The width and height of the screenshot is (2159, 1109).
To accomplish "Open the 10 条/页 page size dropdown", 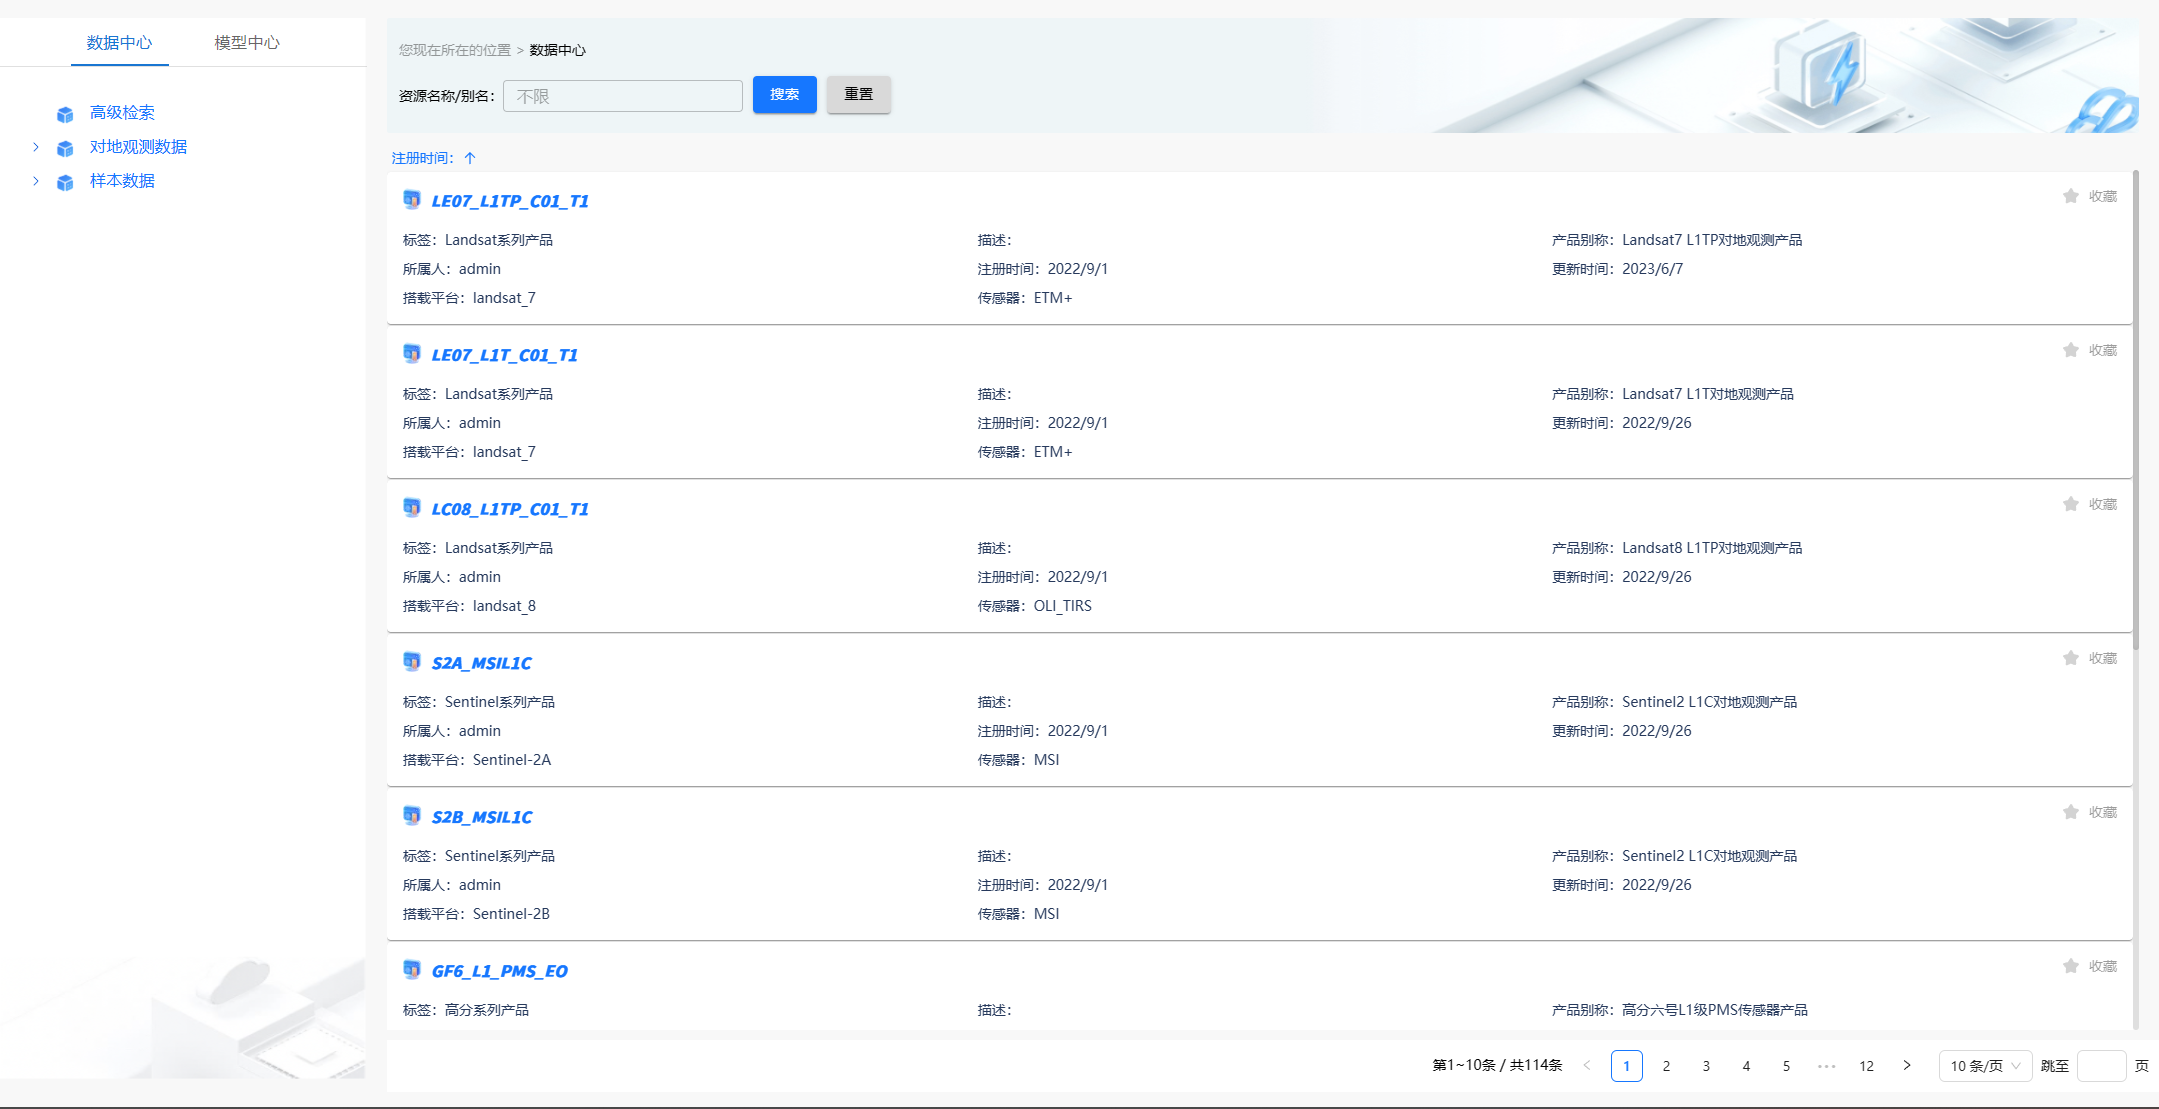I will pyautogui.click(x=1985, y=1066).
